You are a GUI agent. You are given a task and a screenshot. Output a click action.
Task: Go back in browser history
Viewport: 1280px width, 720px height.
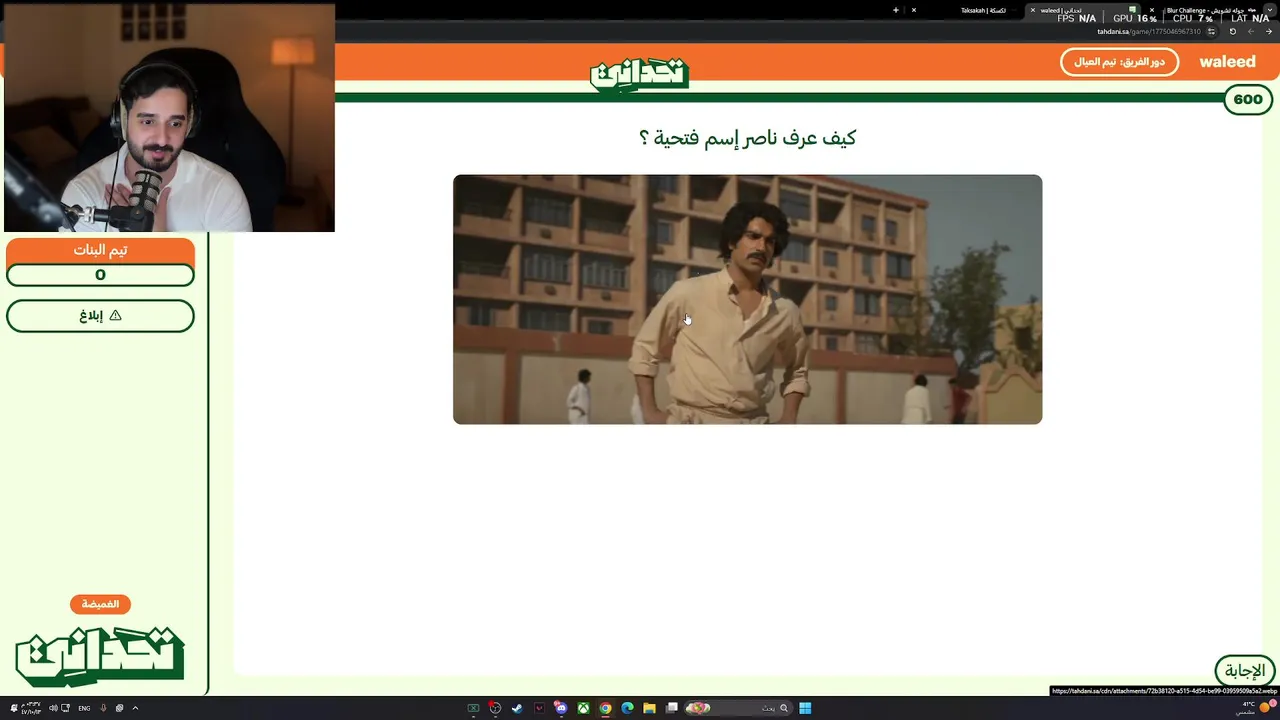pyautogui.click(x=1251, y=31)
